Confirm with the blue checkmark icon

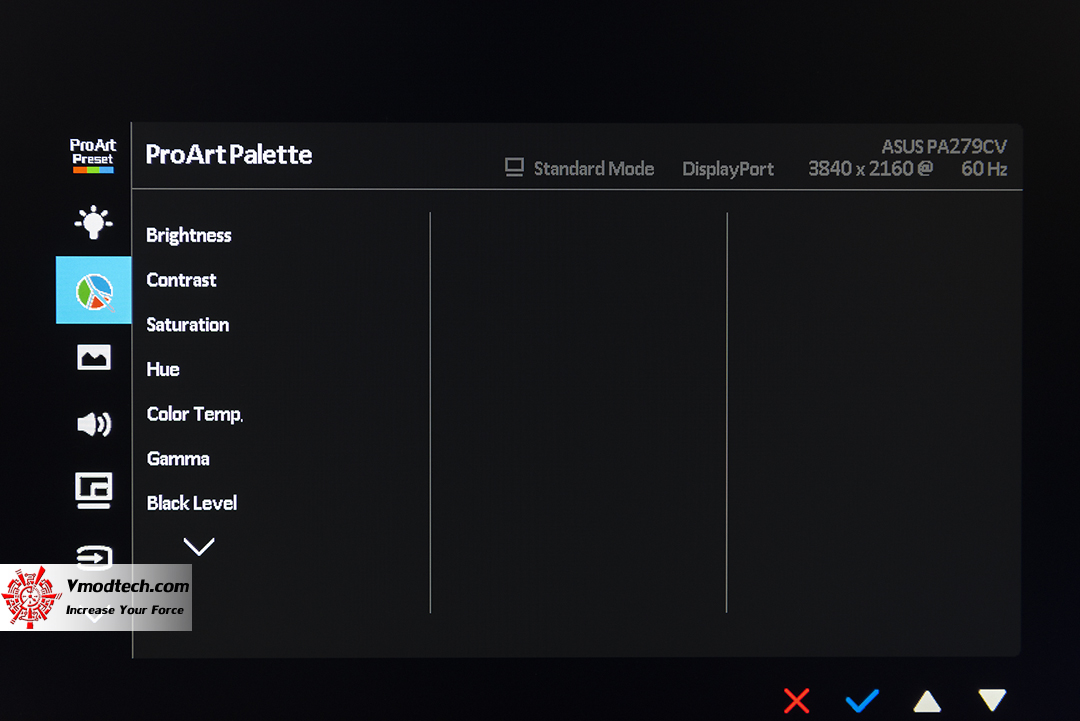(x=861, y=700)
